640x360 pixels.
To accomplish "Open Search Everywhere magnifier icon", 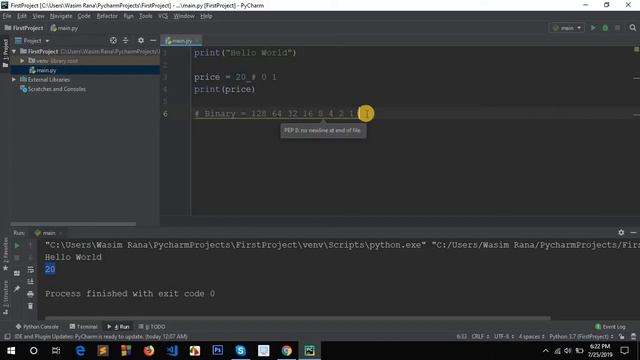I will pyautogui.click(x=633, y=28).
